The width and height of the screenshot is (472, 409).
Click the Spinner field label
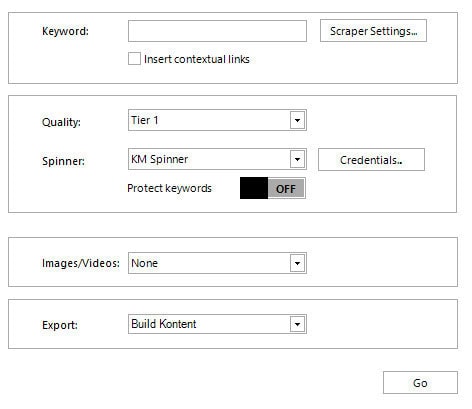tap(63, 161)
